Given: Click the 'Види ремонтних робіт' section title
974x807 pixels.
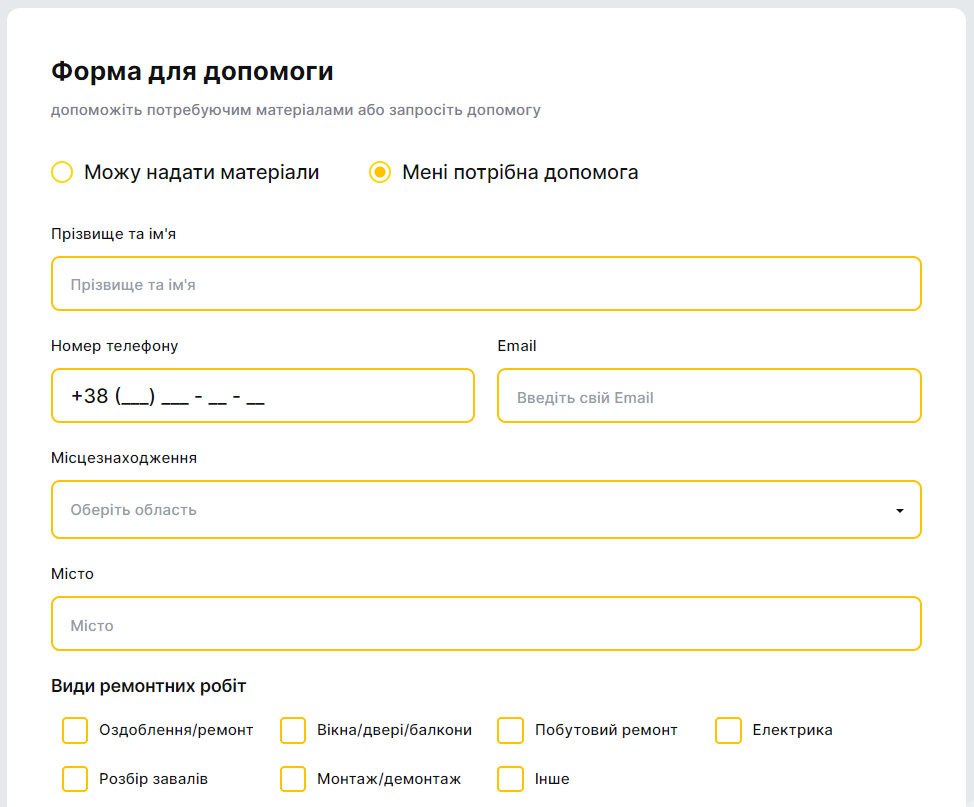Looking at the screenshot, I should [x=148, y=686].
